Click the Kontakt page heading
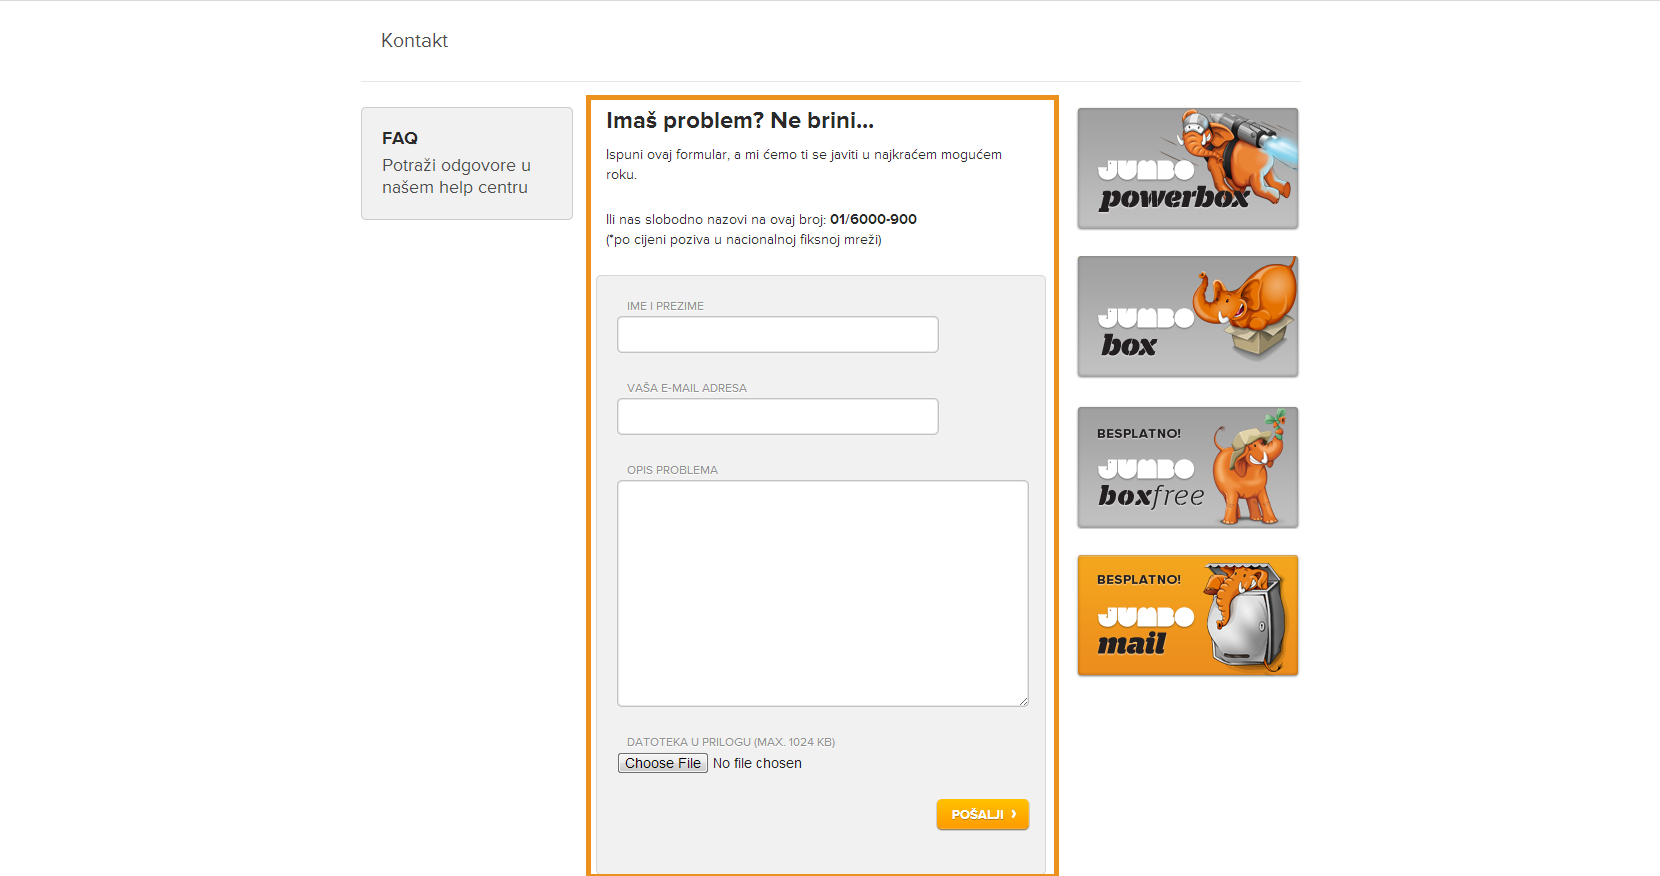 414,41
